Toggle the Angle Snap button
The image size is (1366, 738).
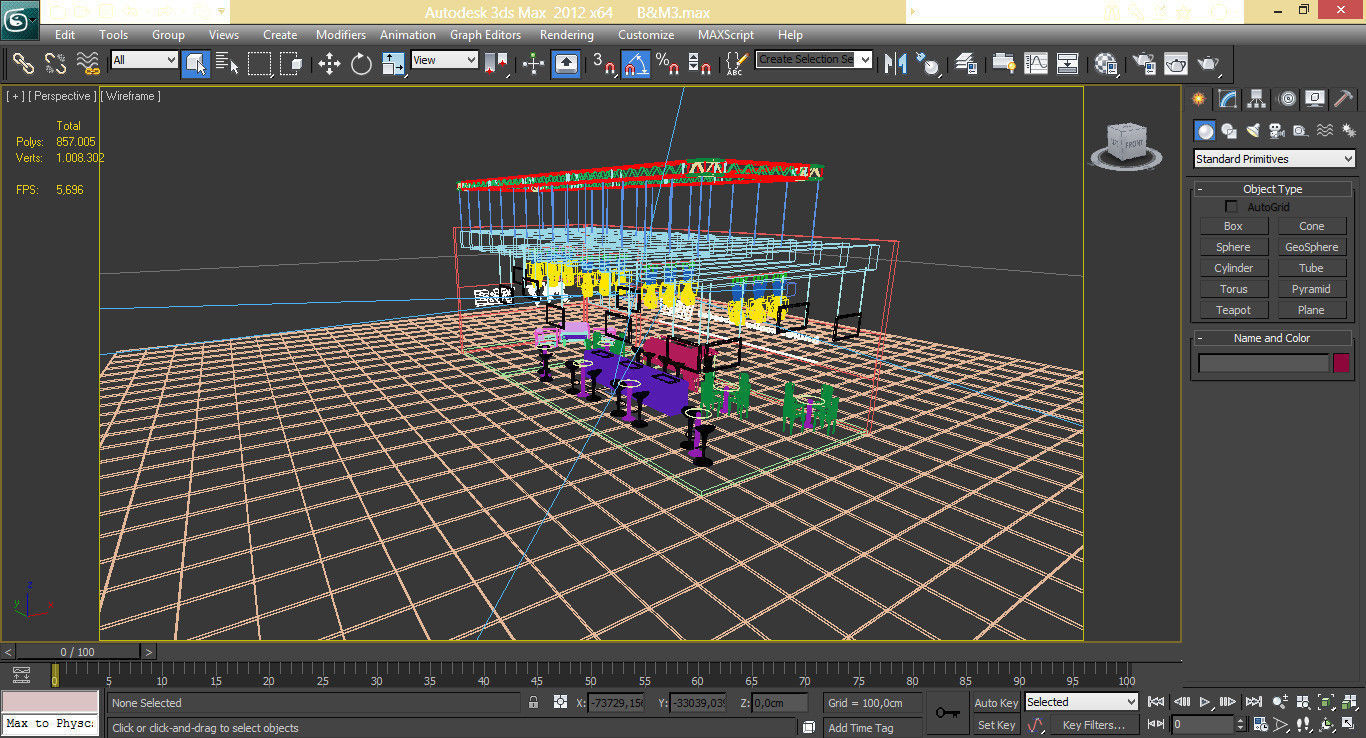click(x=636, y=64)
